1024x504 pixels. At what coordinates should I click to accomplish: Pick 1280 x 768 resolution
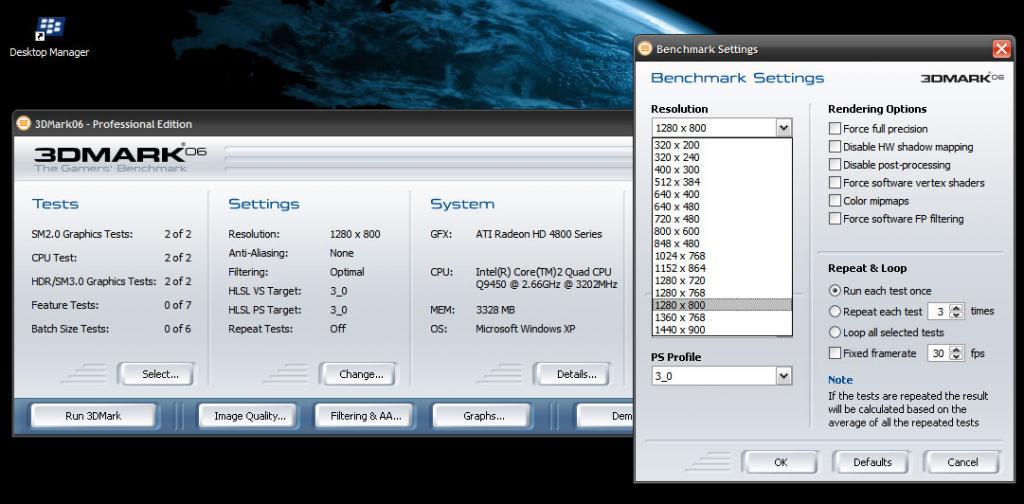[x=722, y=293]
